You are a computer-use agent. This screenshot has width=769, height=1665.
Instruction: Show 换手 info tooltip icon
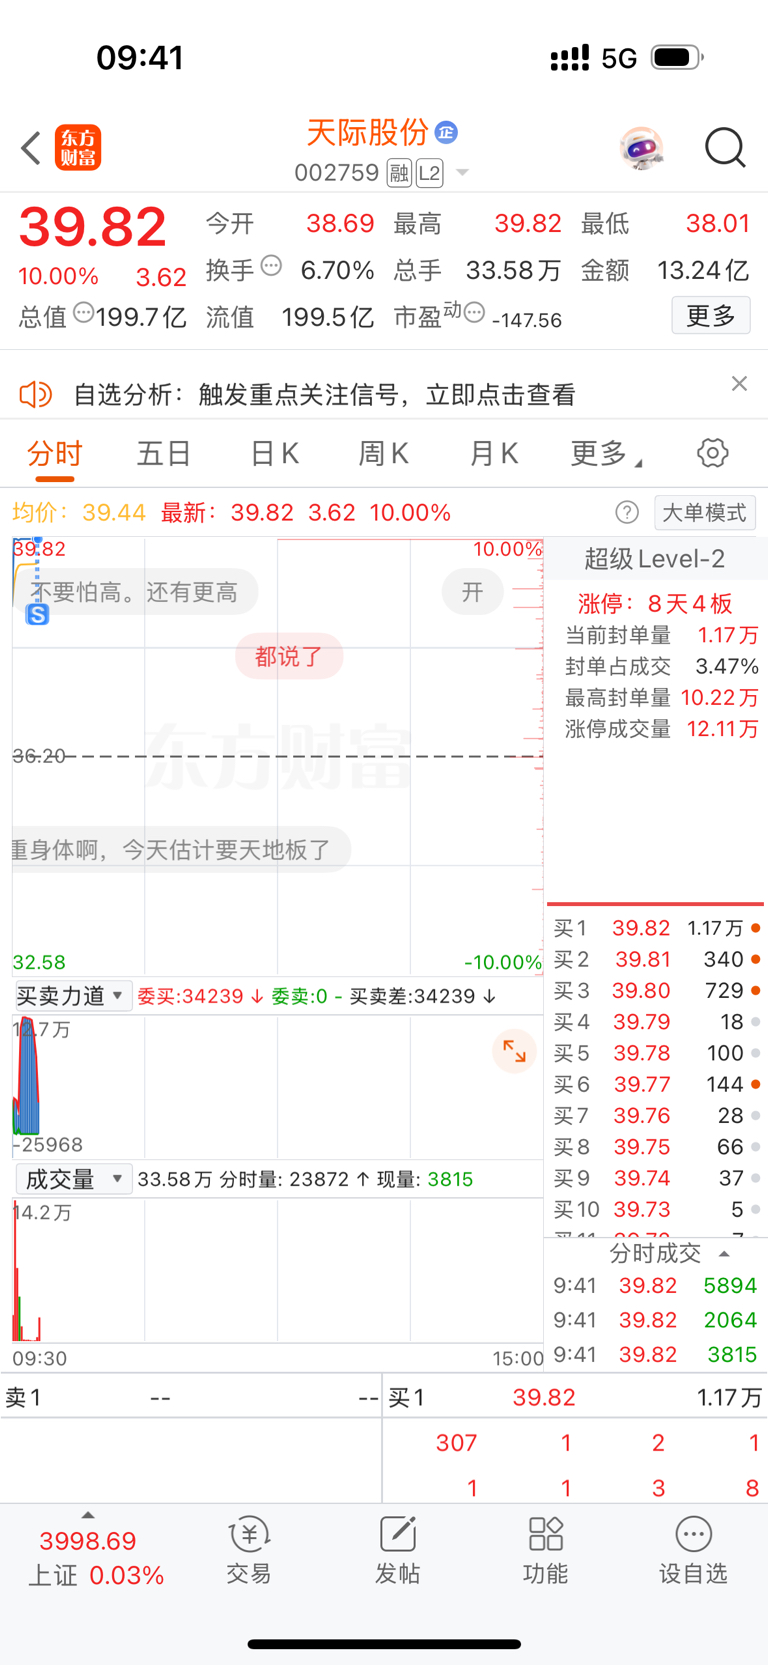[x=271, y=266]
